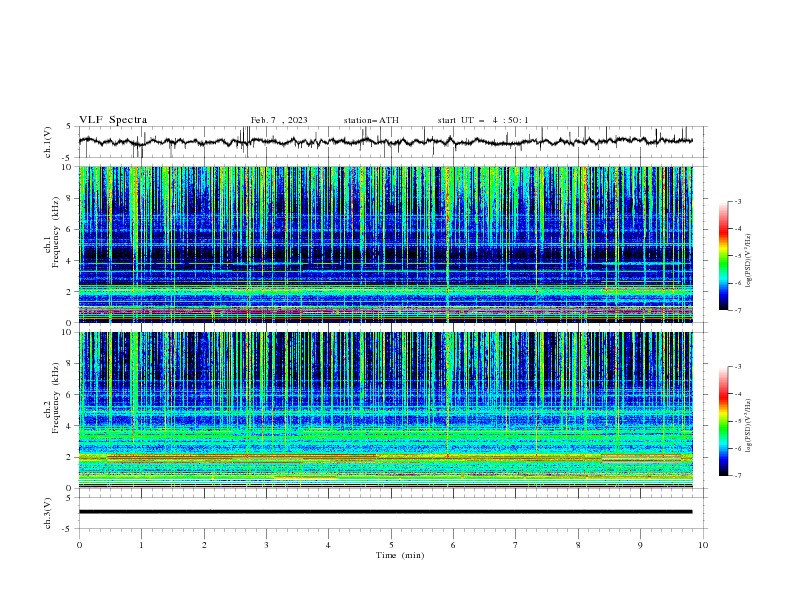This screenshot has height=612, width=792.
Task: Click the "VLF Spectra" plot title
Action: point(113,120)
